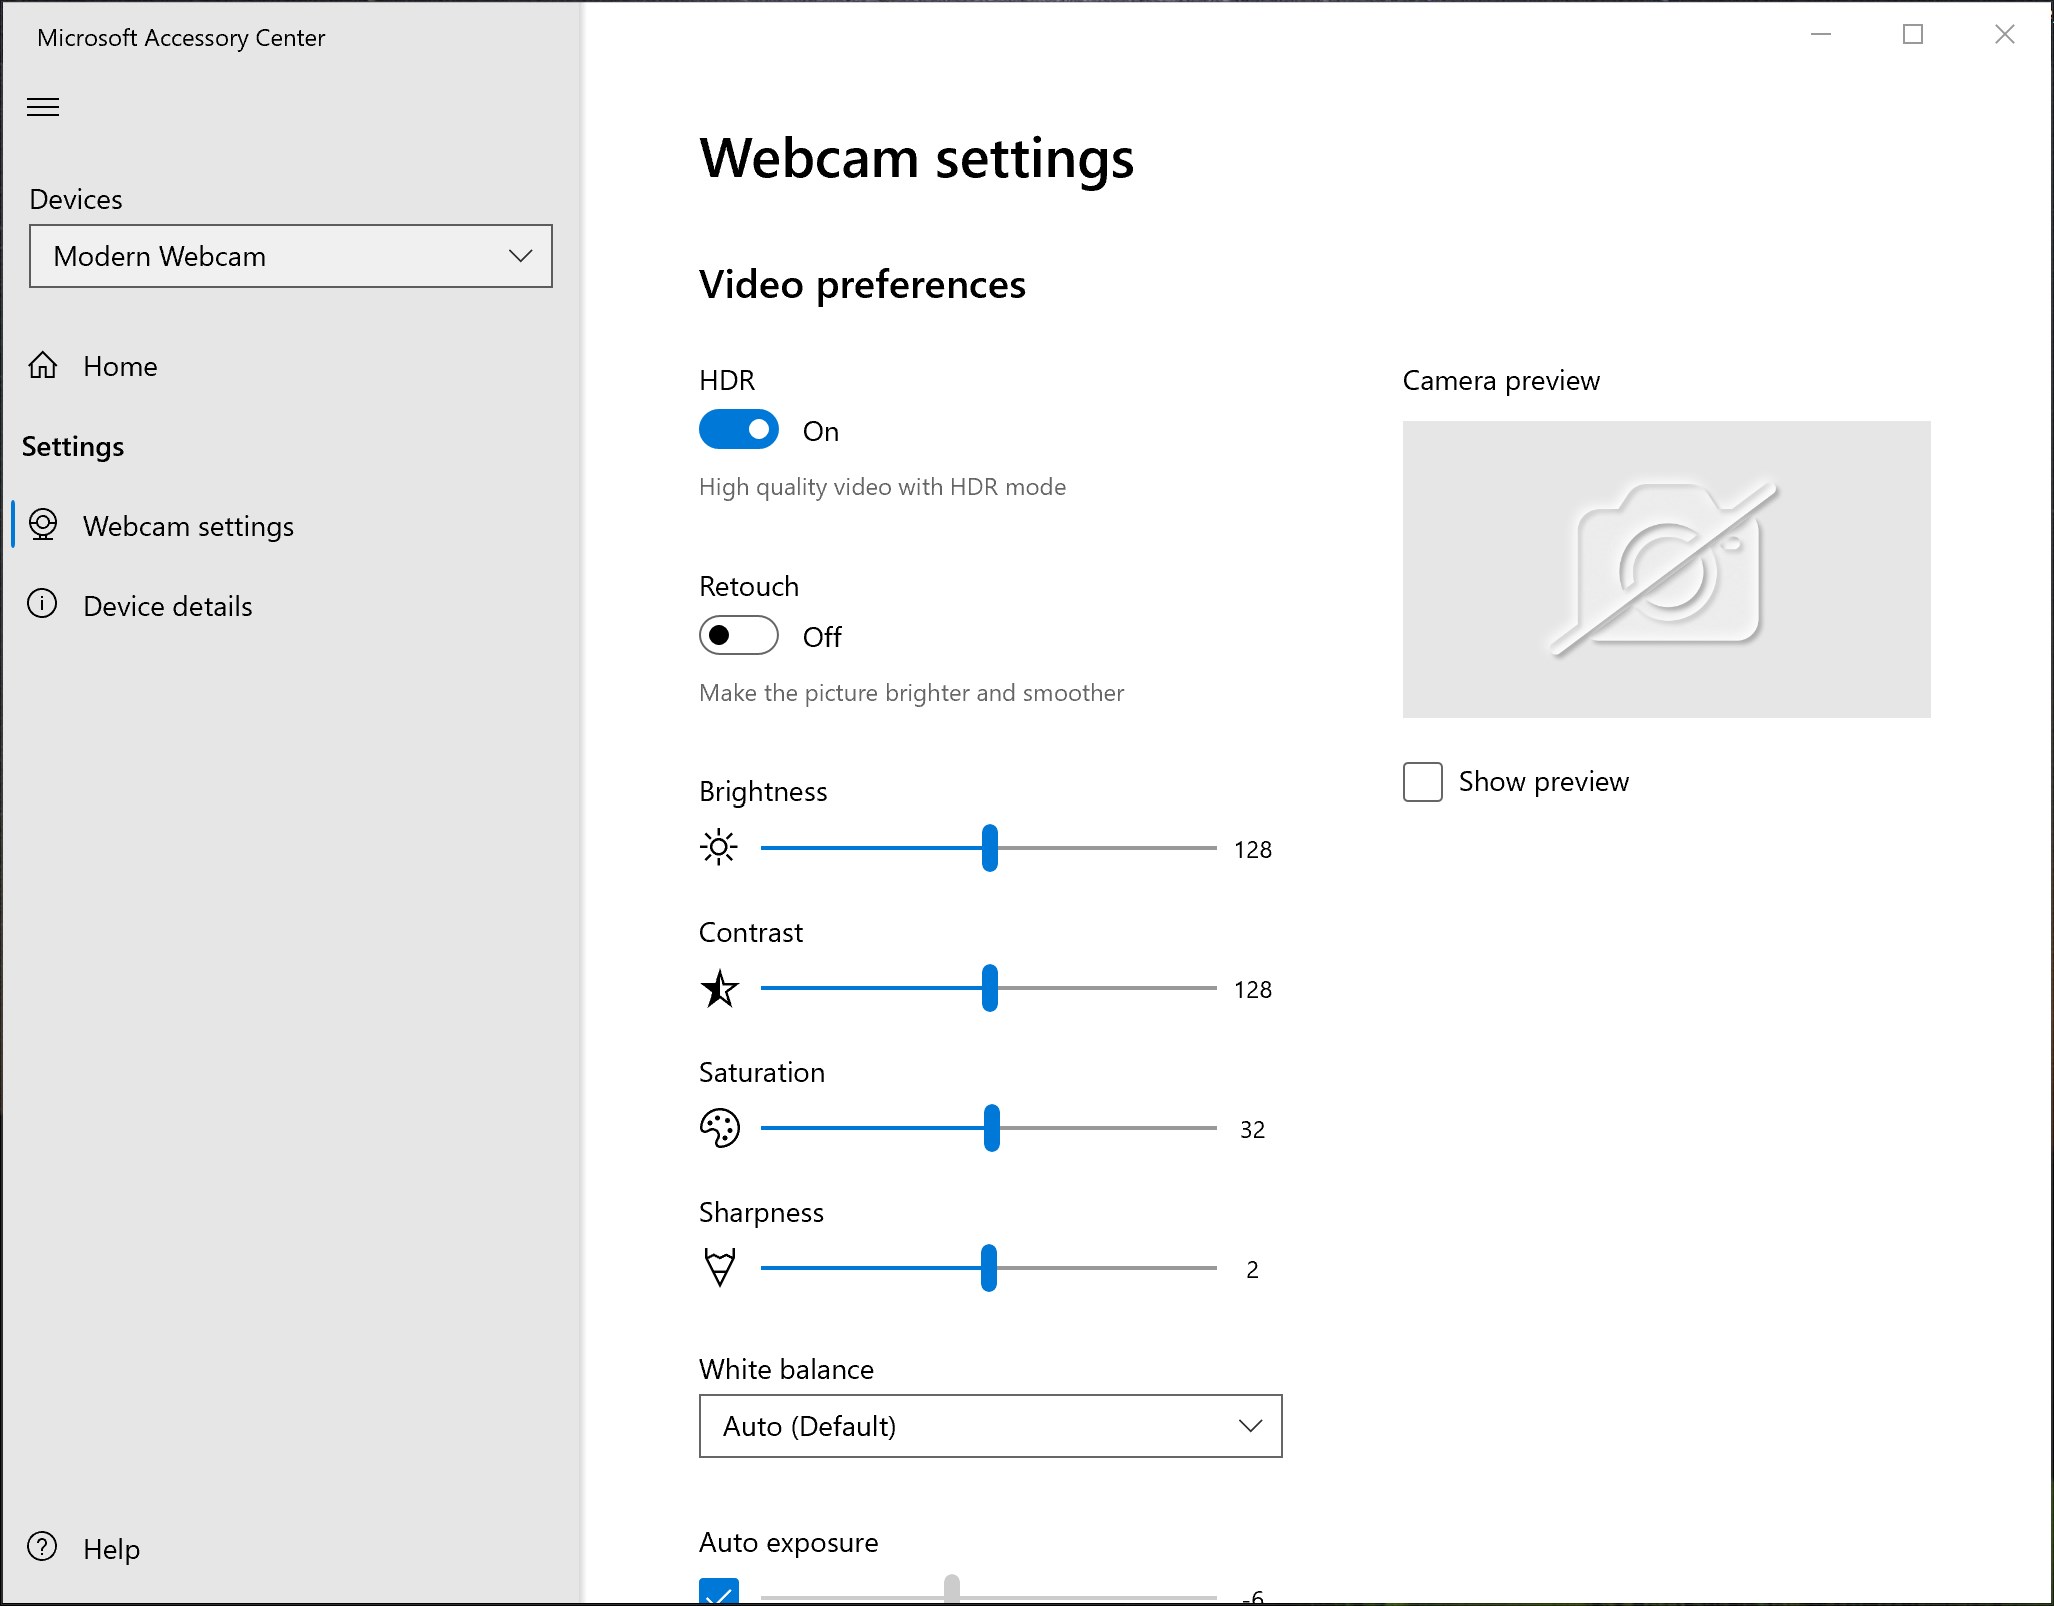Click the Contrast star icon
2054x1606 pixels.
pyautogui.click(x=719, y=989)
